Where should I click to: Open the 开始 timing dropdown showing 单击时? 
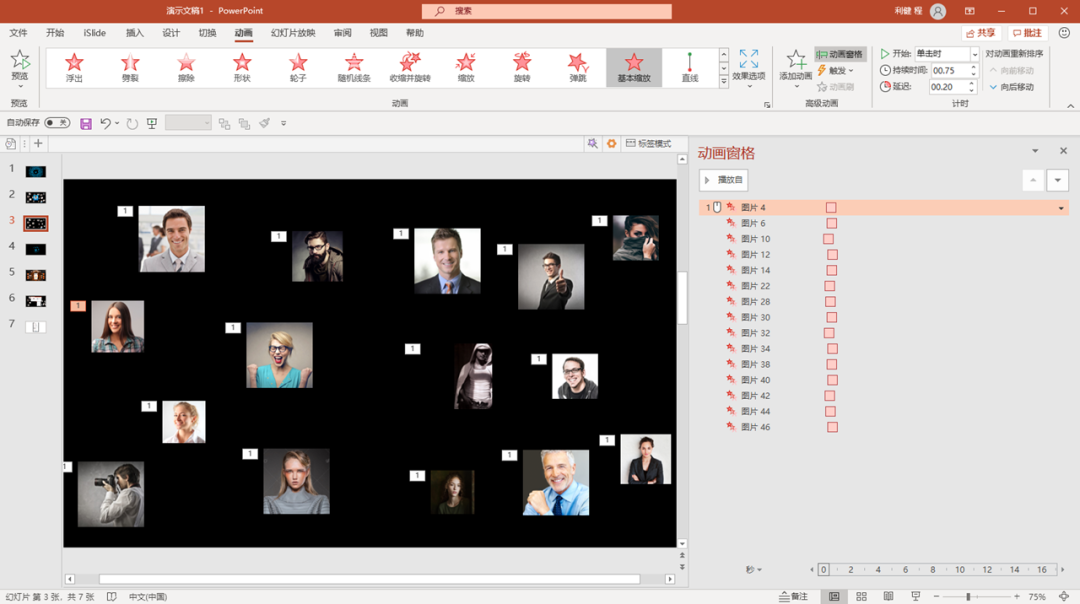pos(974,54)
